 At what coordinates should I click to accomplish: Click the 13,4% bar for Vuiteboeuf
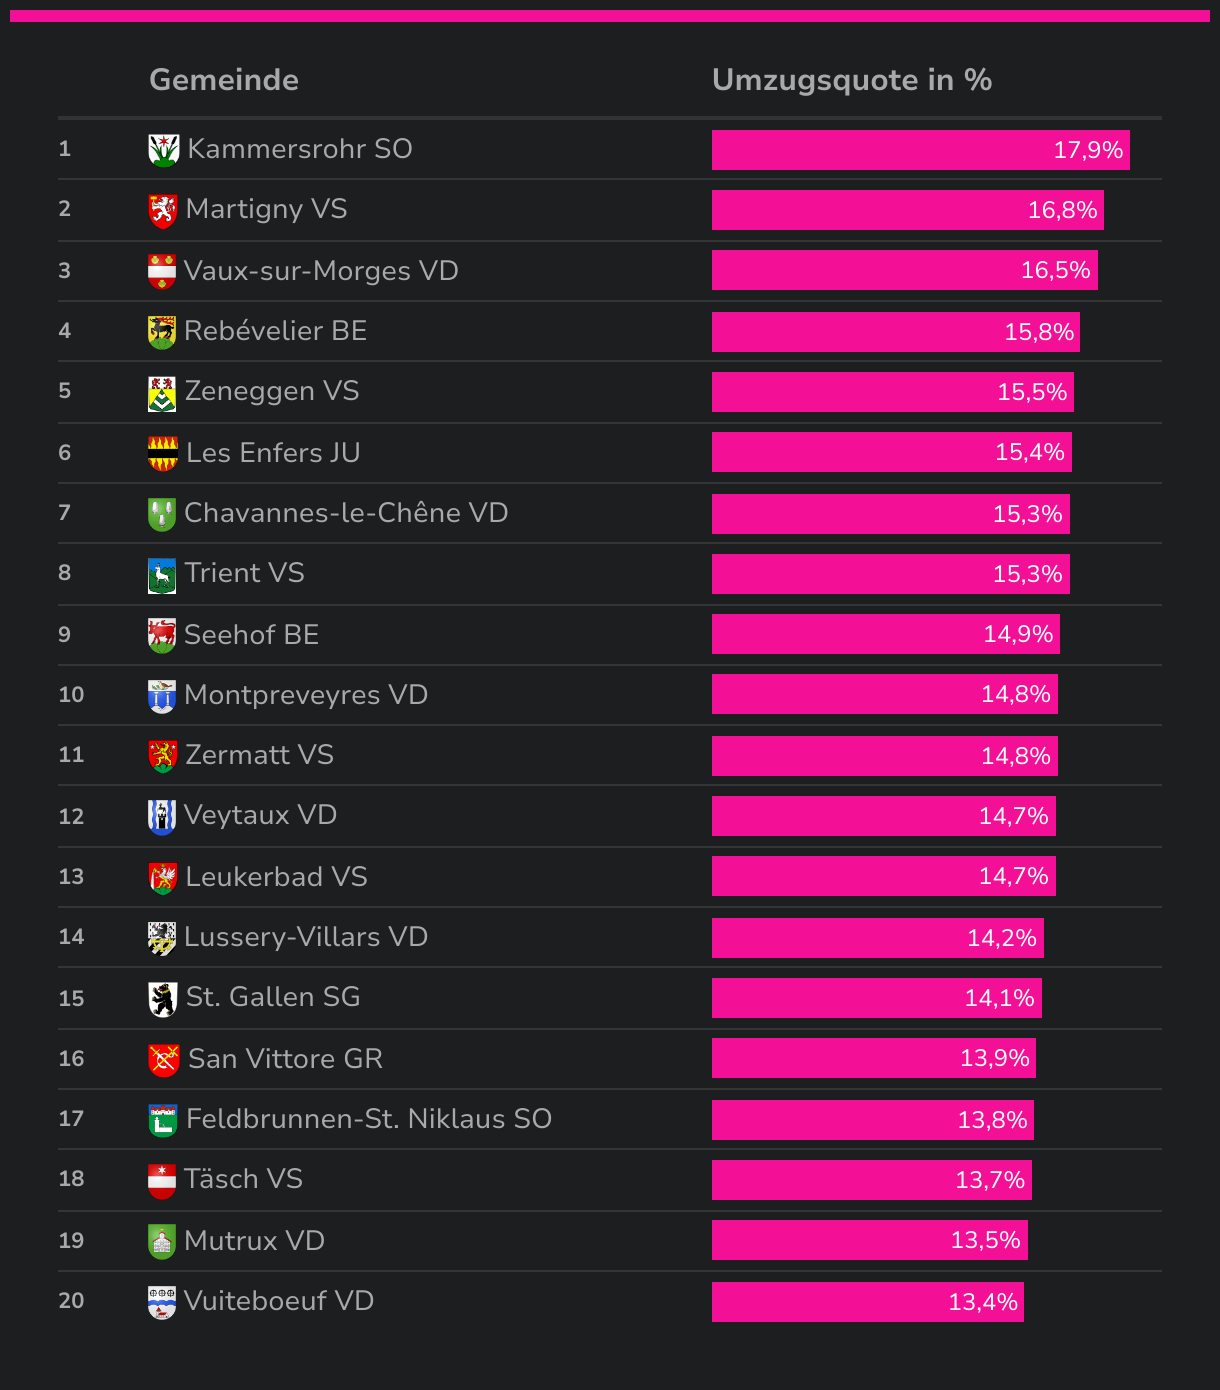(x=868, y=1302)
